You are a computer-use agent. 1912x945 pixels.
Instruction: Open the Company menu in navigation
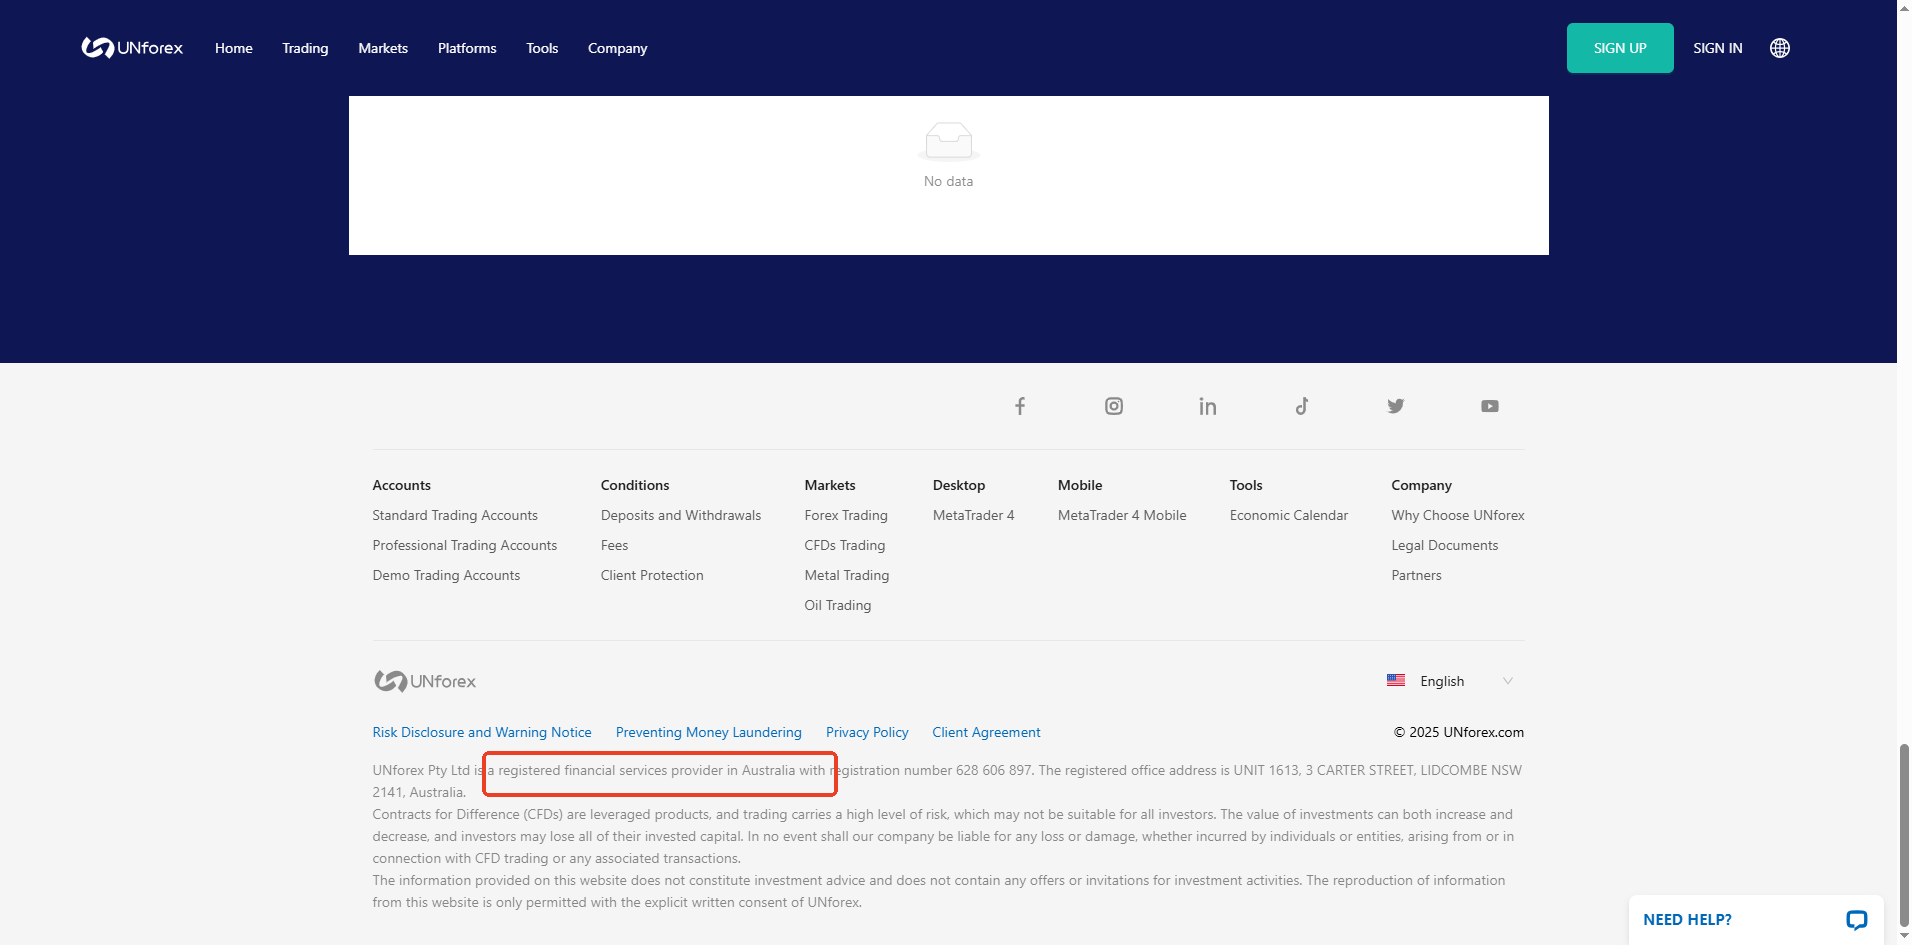coord(617,48)
